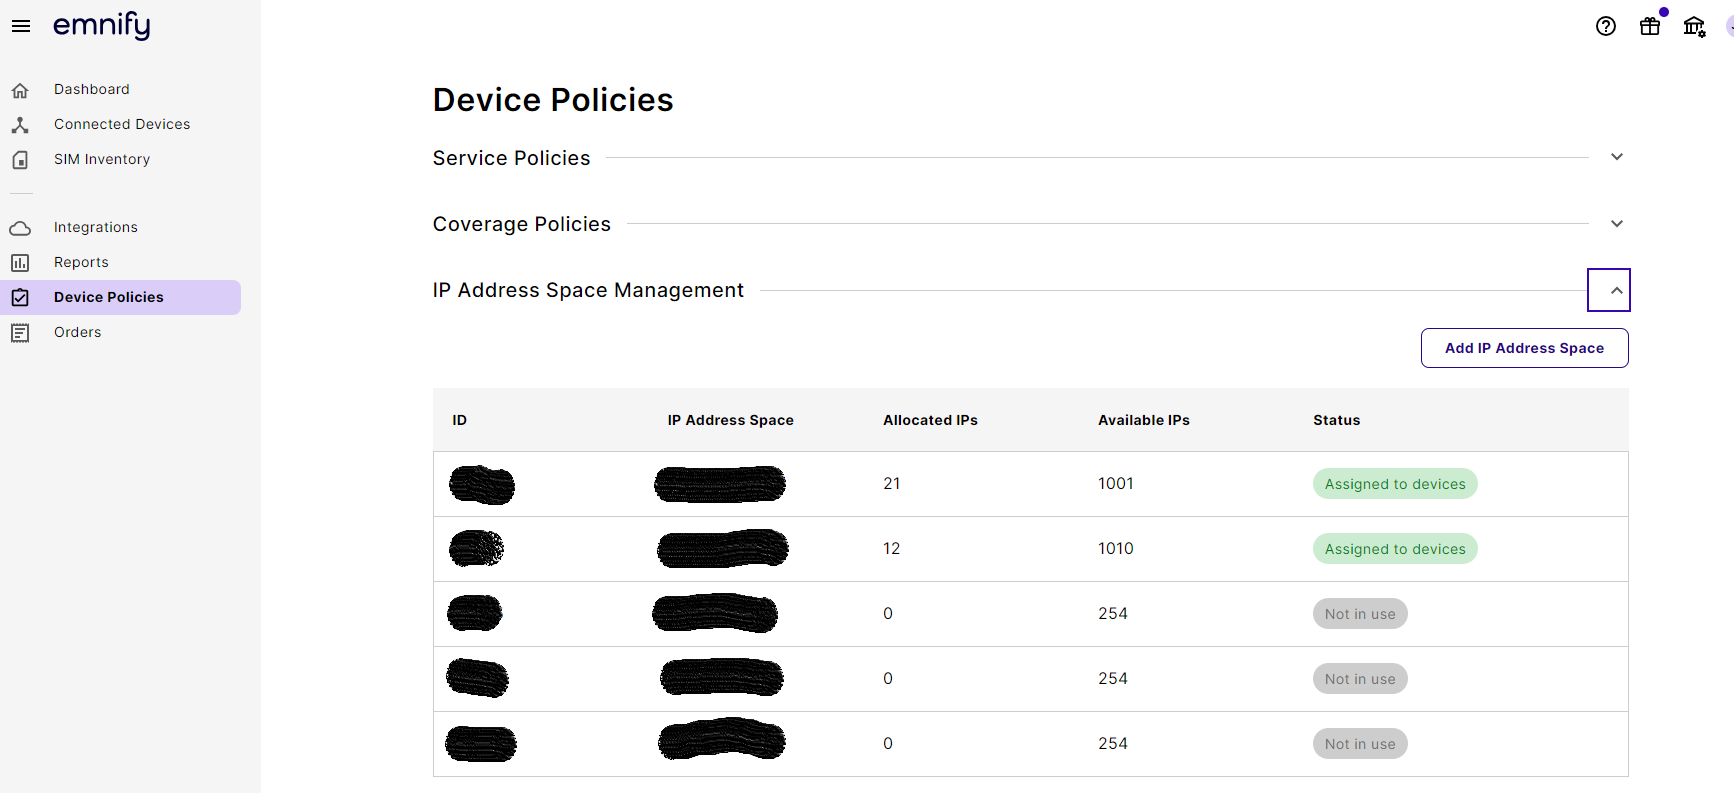
Task: Collapse IP Address Space Management section
Action: (1609, 290)
